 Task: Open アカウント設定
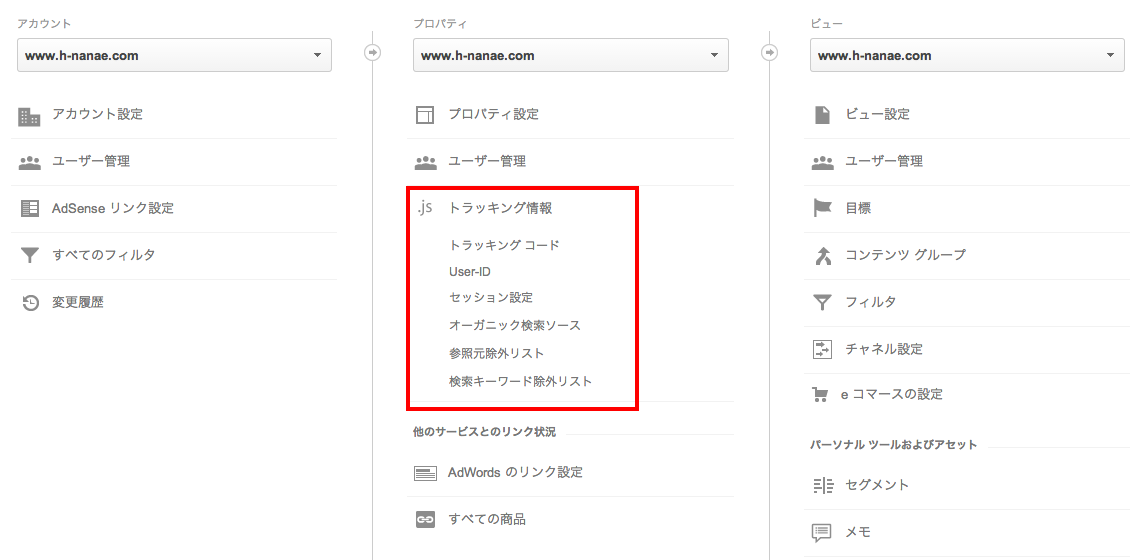(97, 114)
